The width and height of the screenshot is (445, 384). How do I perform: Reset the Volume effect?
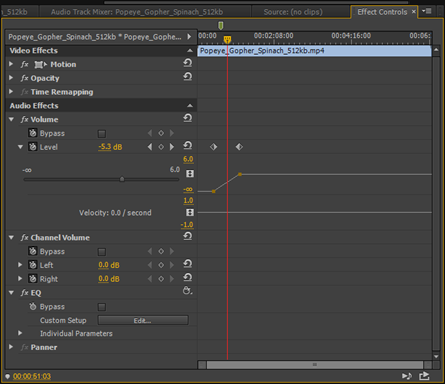pos(188,118)
